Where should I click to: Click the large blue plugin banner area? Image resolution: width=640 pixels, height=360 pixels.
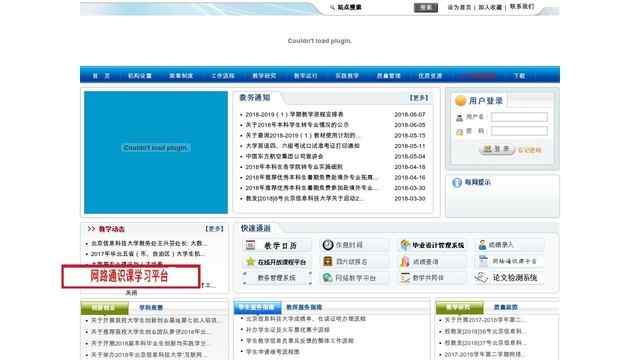pos(156,152)
